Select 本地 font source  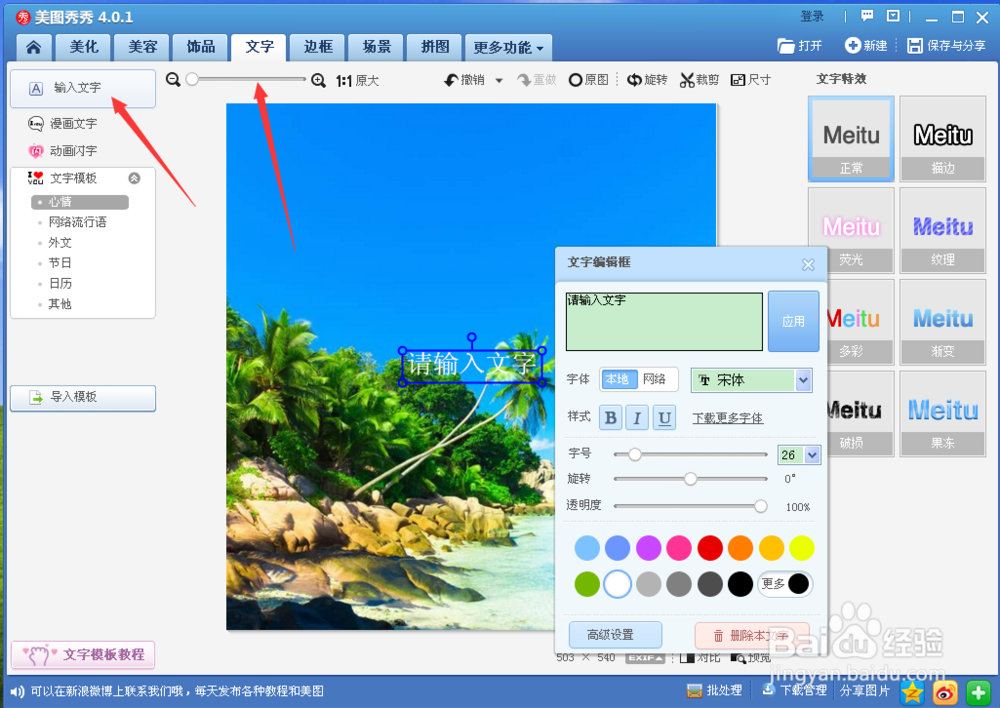[617, 380]
